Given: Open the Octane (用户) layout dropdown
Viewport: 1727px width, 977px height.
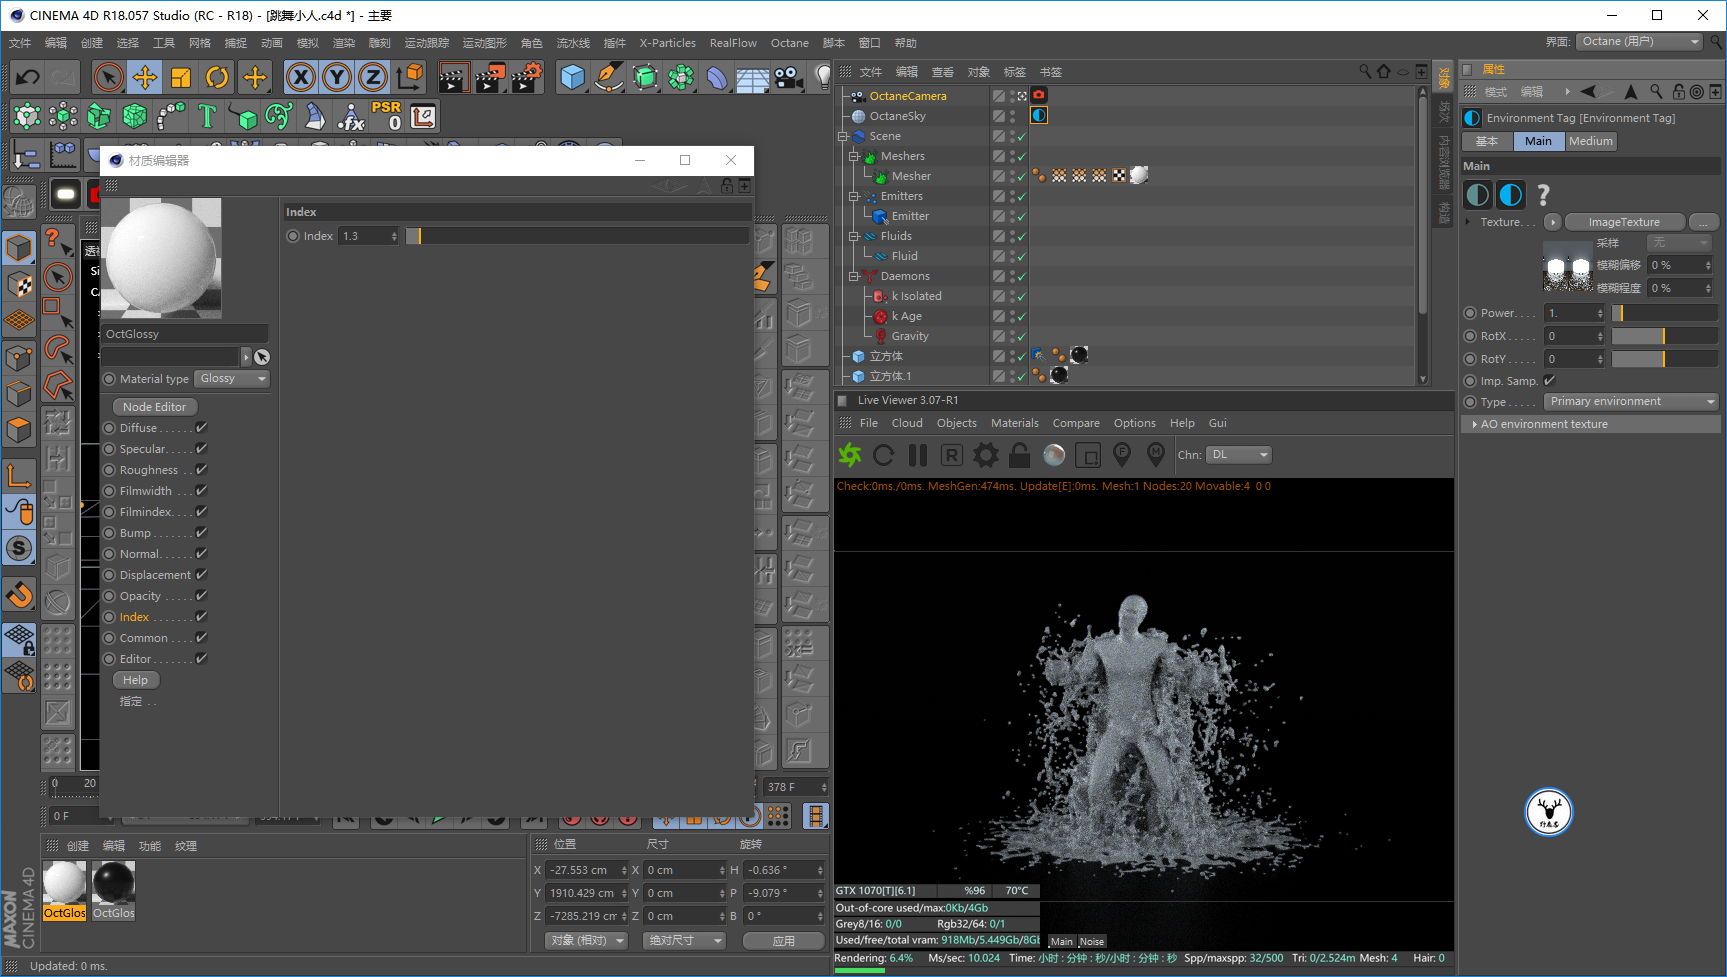Looking at the screenshot, I should 1639,42.
